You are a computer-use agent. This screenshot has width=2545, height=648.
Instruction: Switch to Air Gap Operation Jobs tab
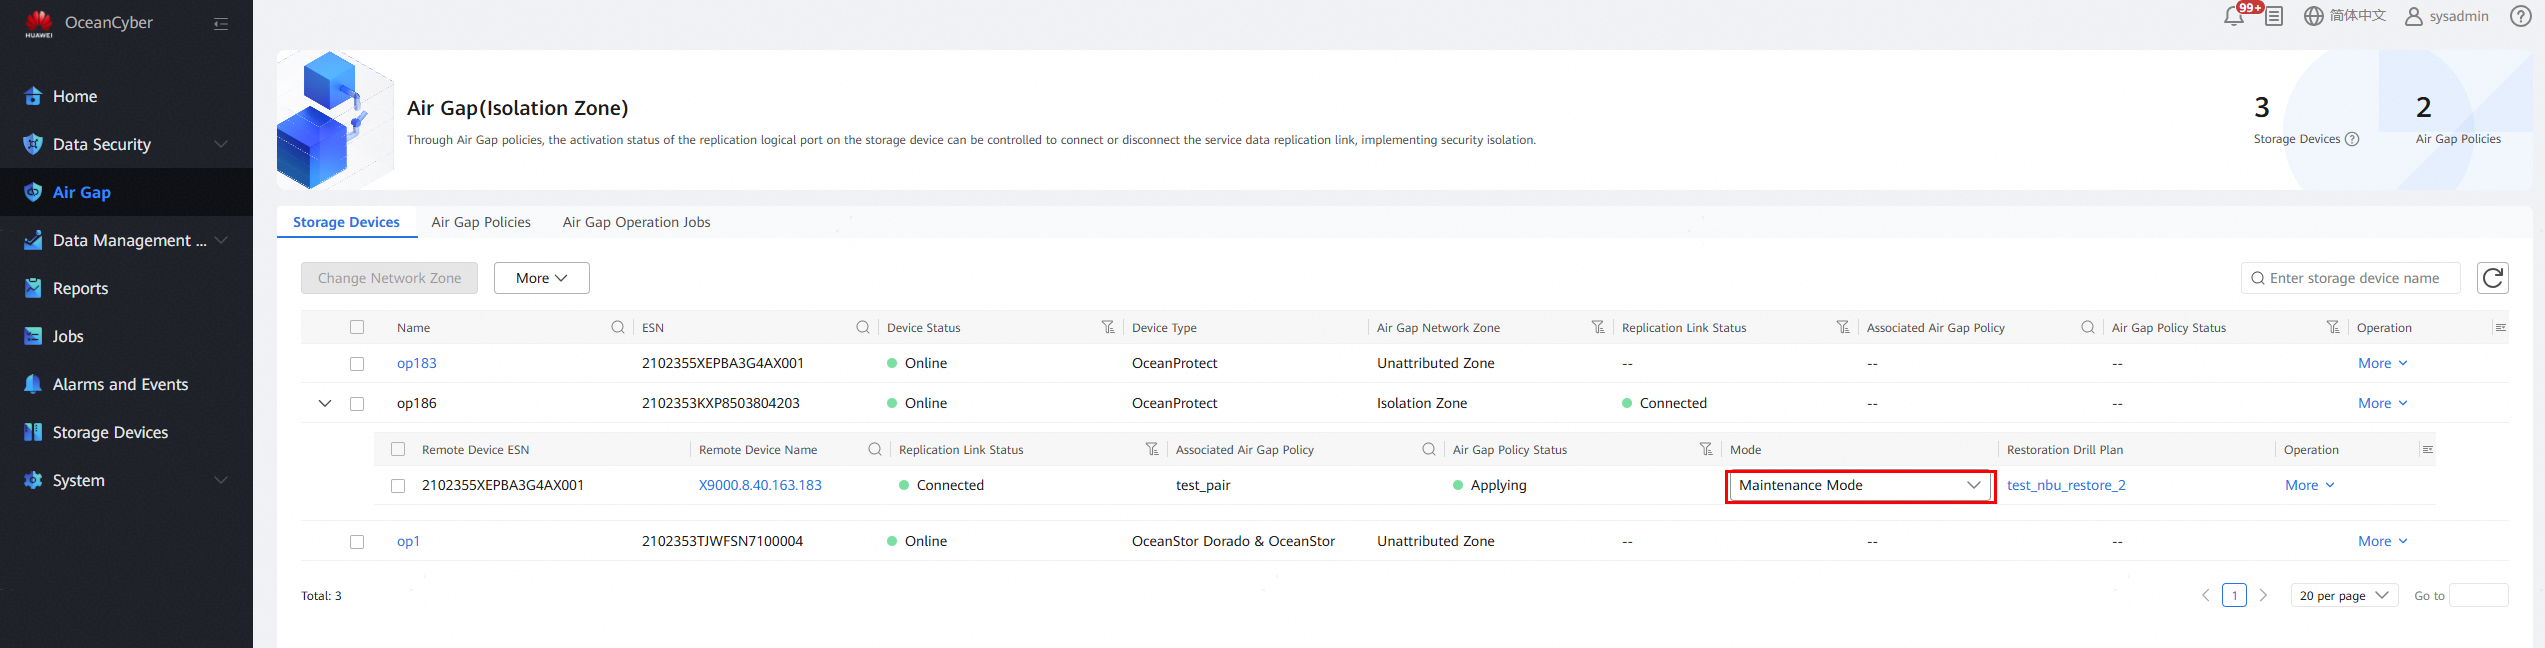pos(636,222)
